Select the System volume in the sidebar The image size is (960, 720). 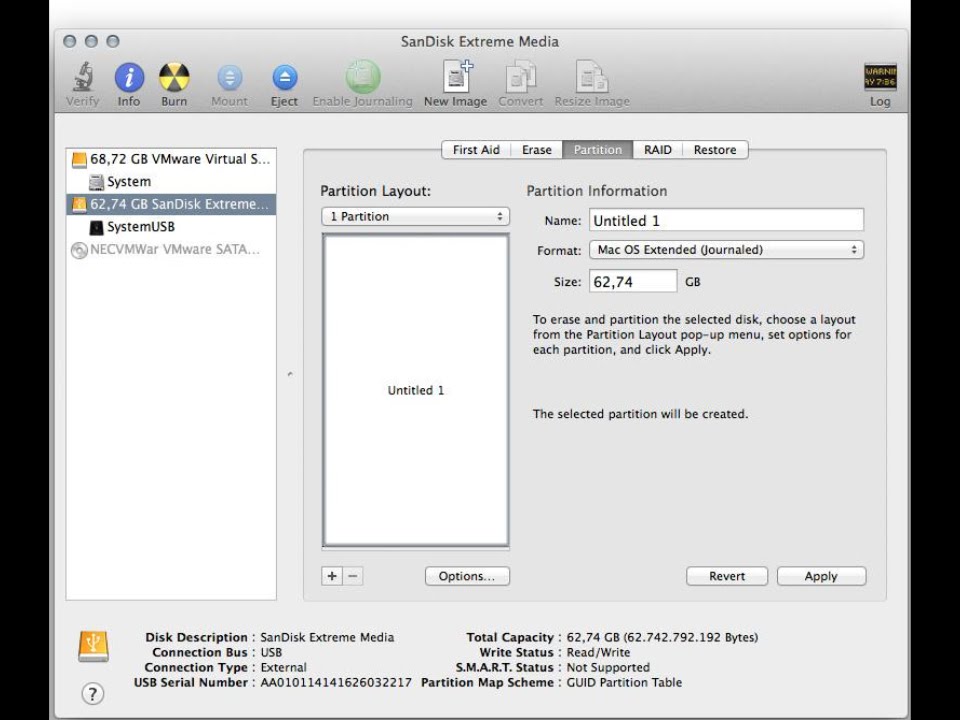tap(171, 182)
